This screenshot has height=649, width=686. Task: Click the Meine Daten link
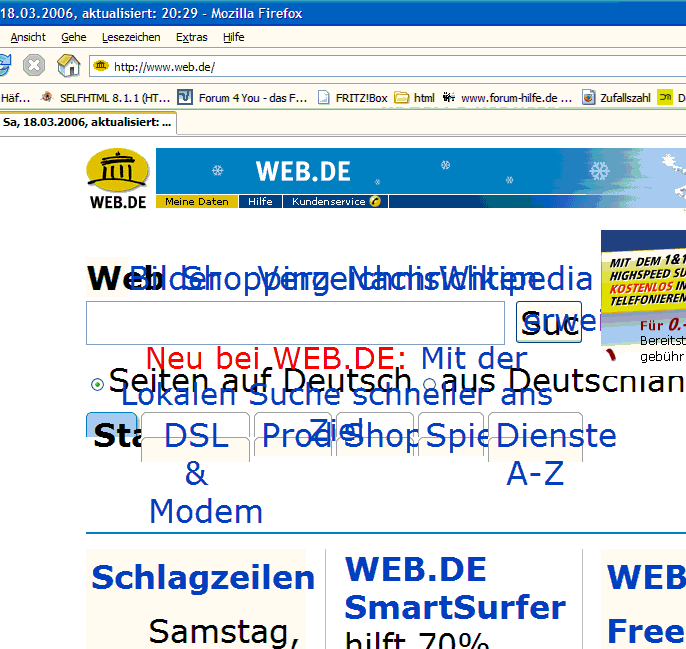(x=196, y=202)
